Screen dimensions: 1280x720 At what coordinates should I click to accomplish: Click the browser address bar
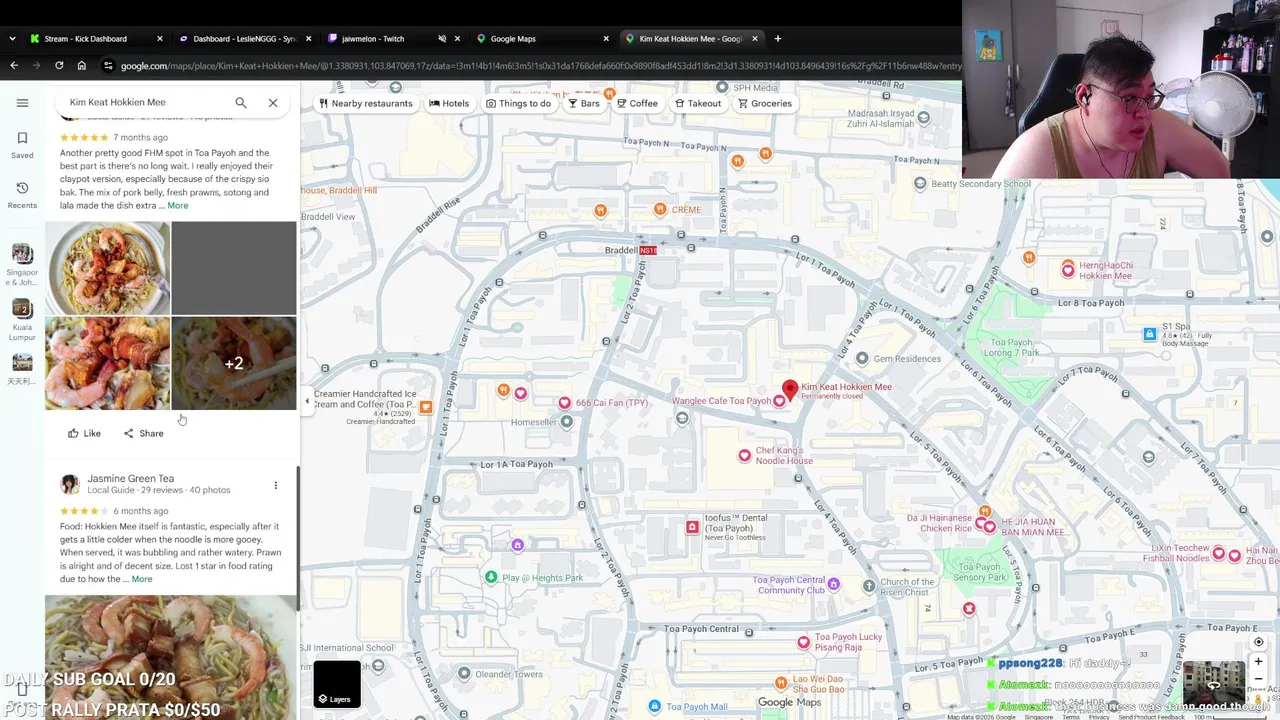(540, 66)
